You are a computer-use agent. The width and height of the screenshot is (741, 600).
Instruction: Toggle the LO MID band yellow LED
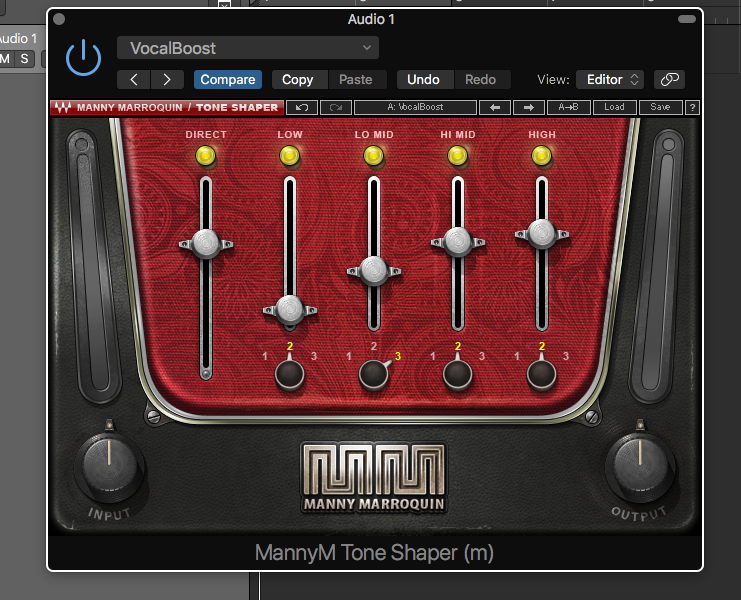(373, 155)
